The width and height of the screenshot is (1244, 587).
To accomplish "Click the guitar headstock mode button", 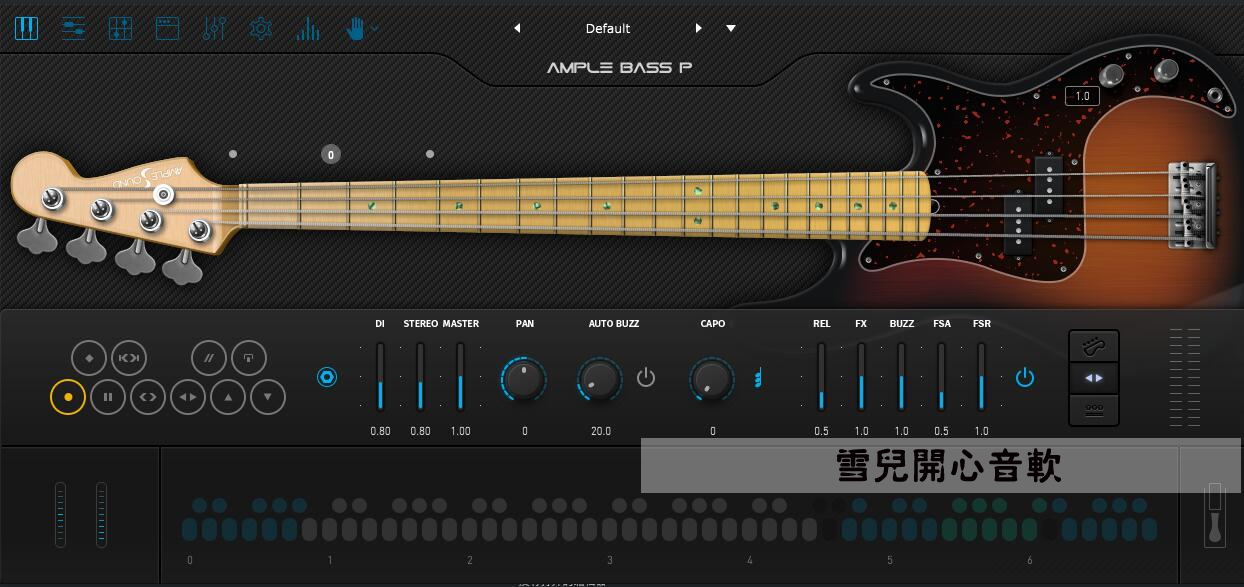I will (x=1094, y=347).
